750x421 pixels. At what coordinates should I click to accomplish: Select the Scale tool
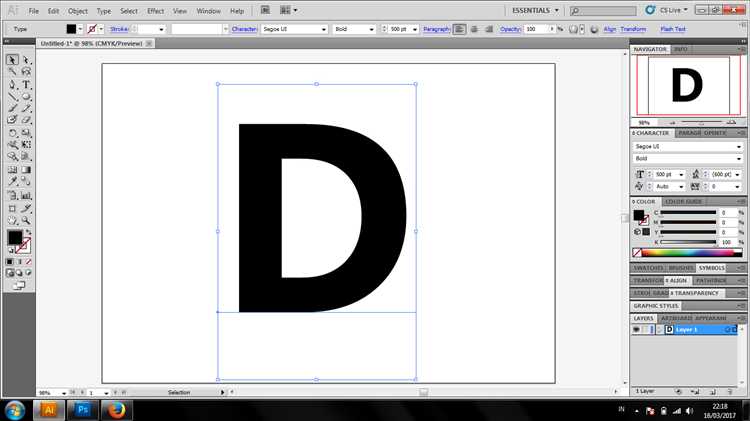tap(26, 133)
